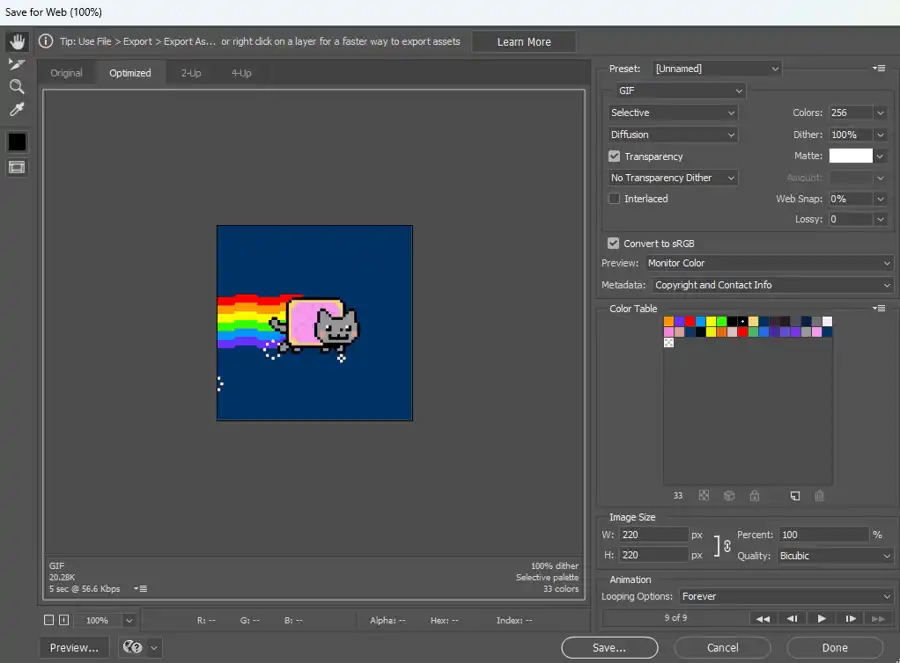Click the lock selected colors icon
900x663 pixels.
754,495
